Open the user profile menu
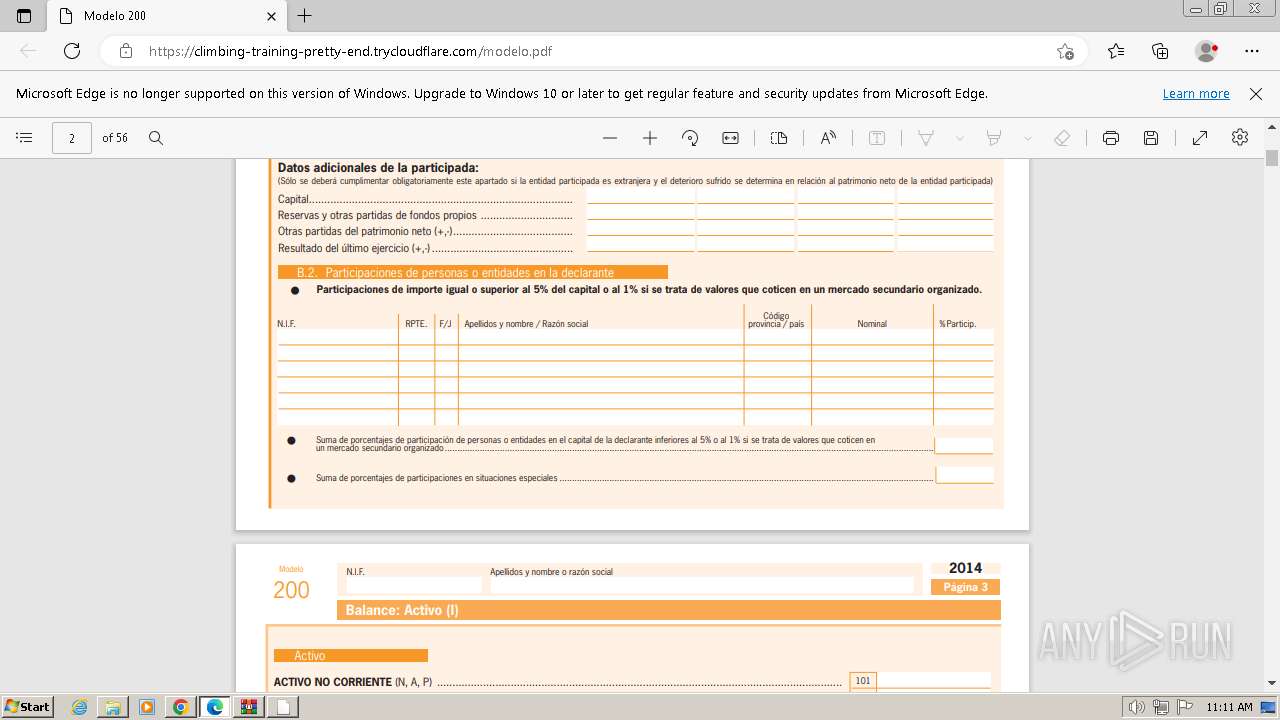Image resolution: width=1280 pixels, height=720 pixels. click(1207, 51)
